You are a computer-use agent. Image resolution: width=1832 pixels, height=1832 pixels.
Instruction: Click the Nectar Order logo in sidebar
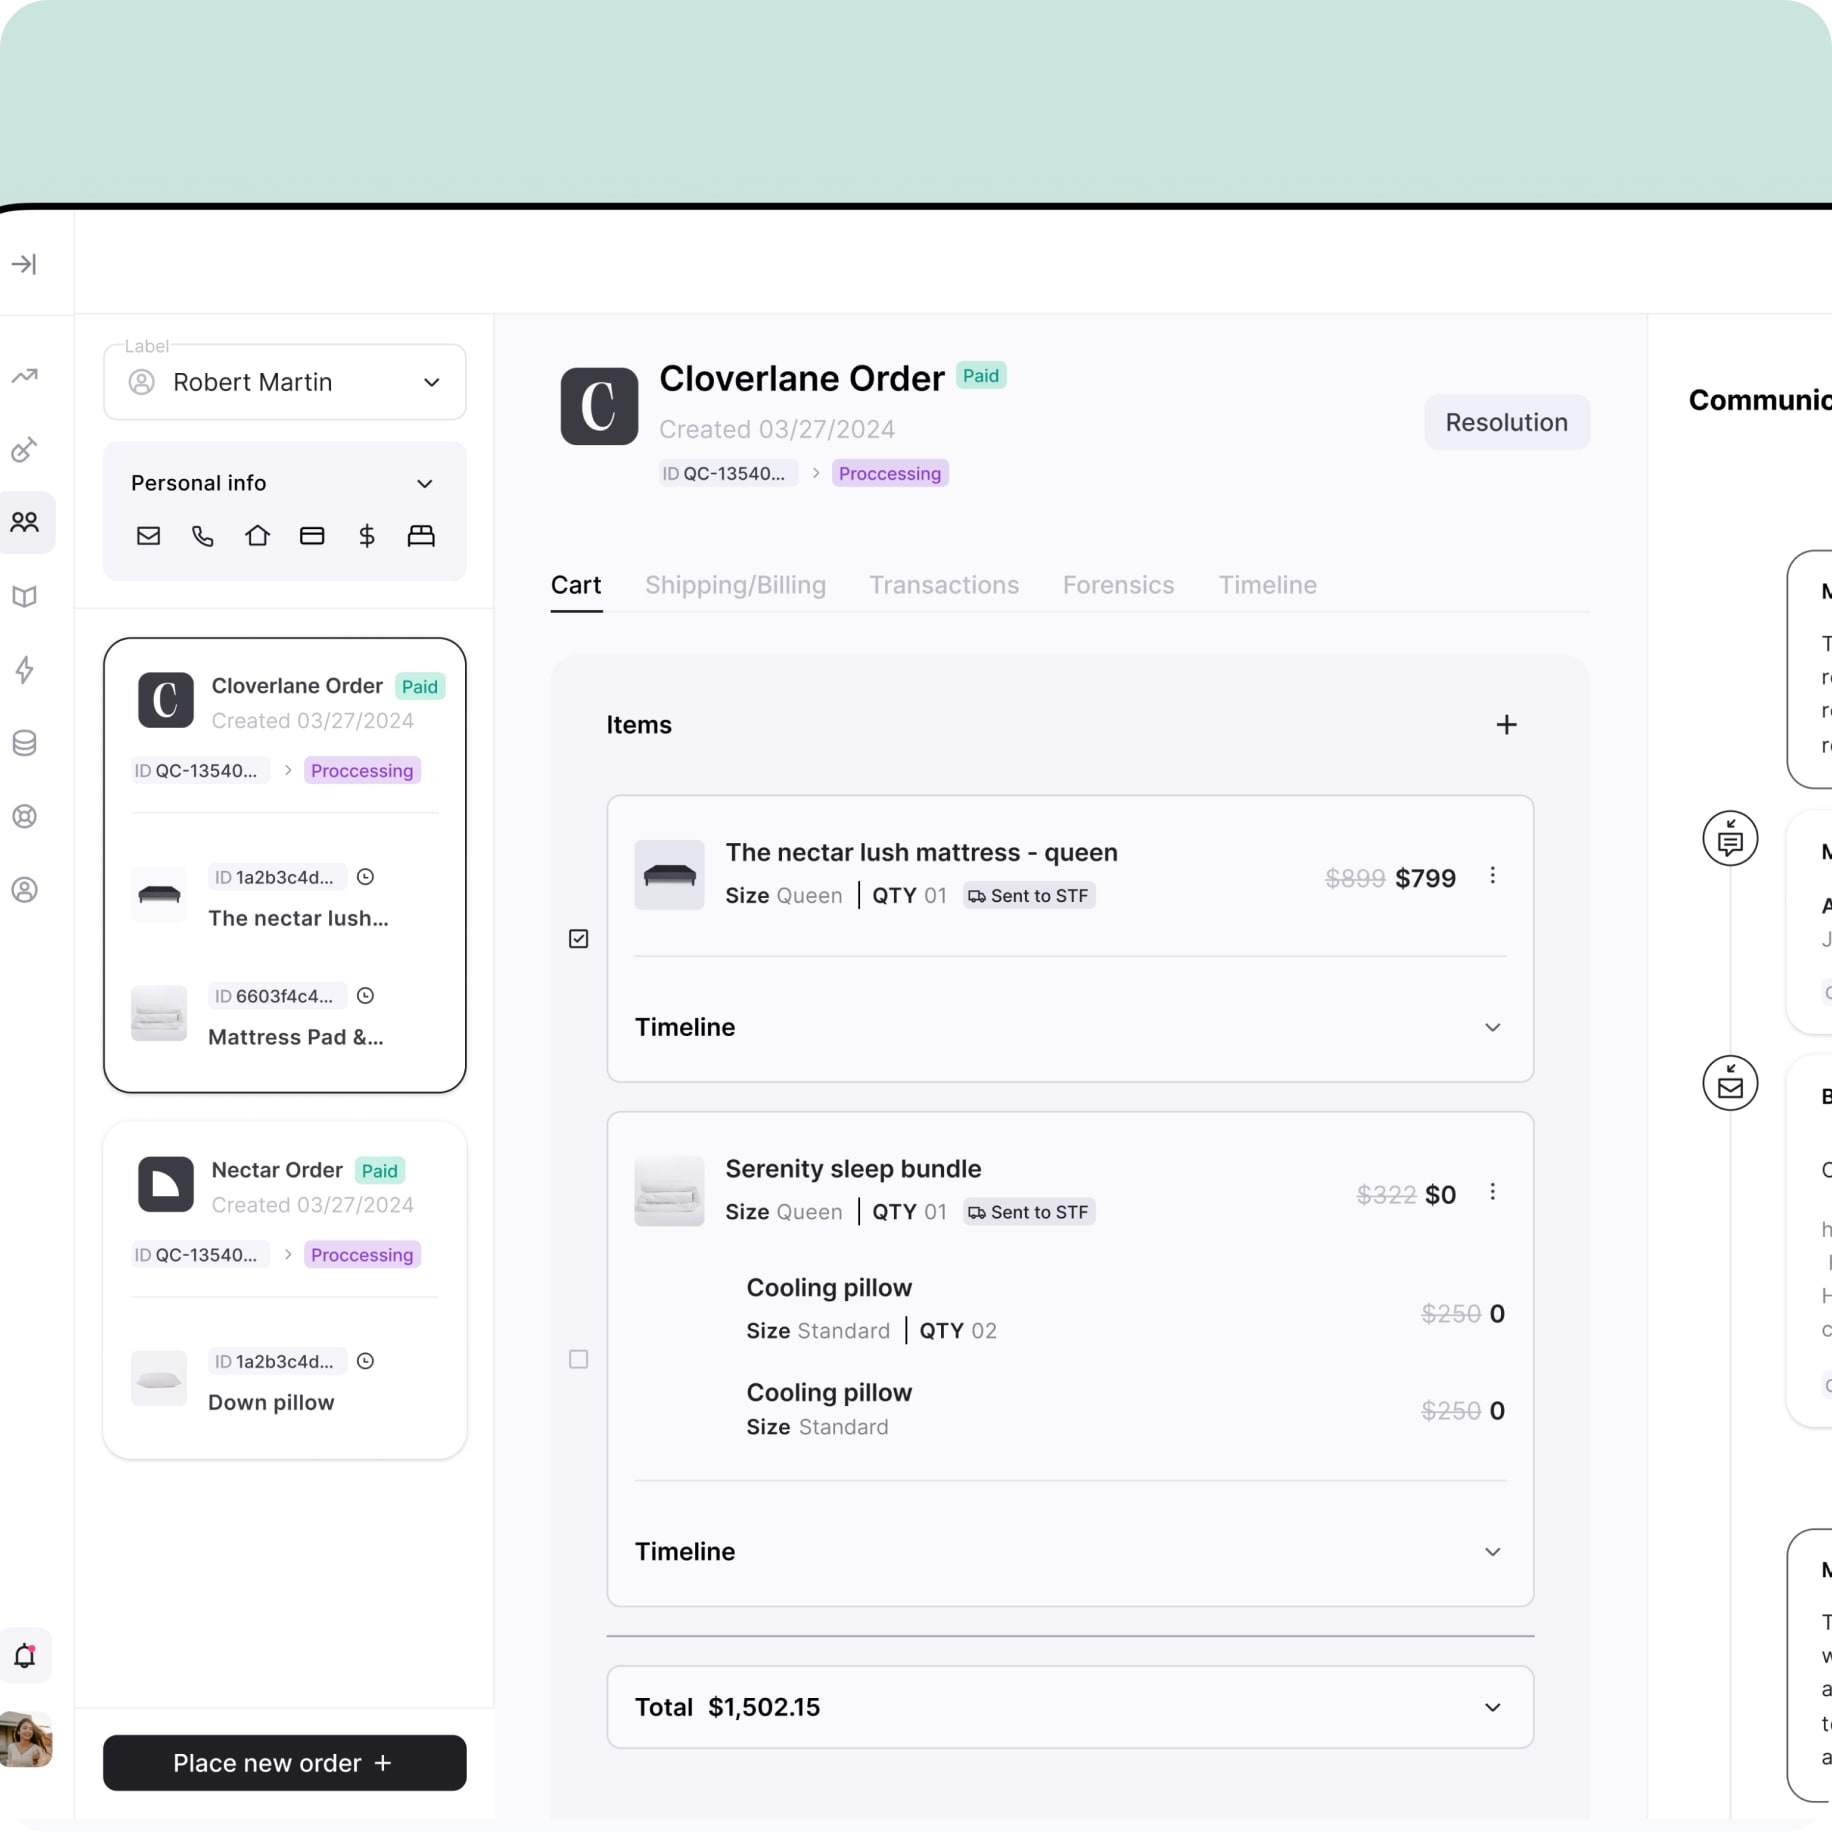[166, 1184]
